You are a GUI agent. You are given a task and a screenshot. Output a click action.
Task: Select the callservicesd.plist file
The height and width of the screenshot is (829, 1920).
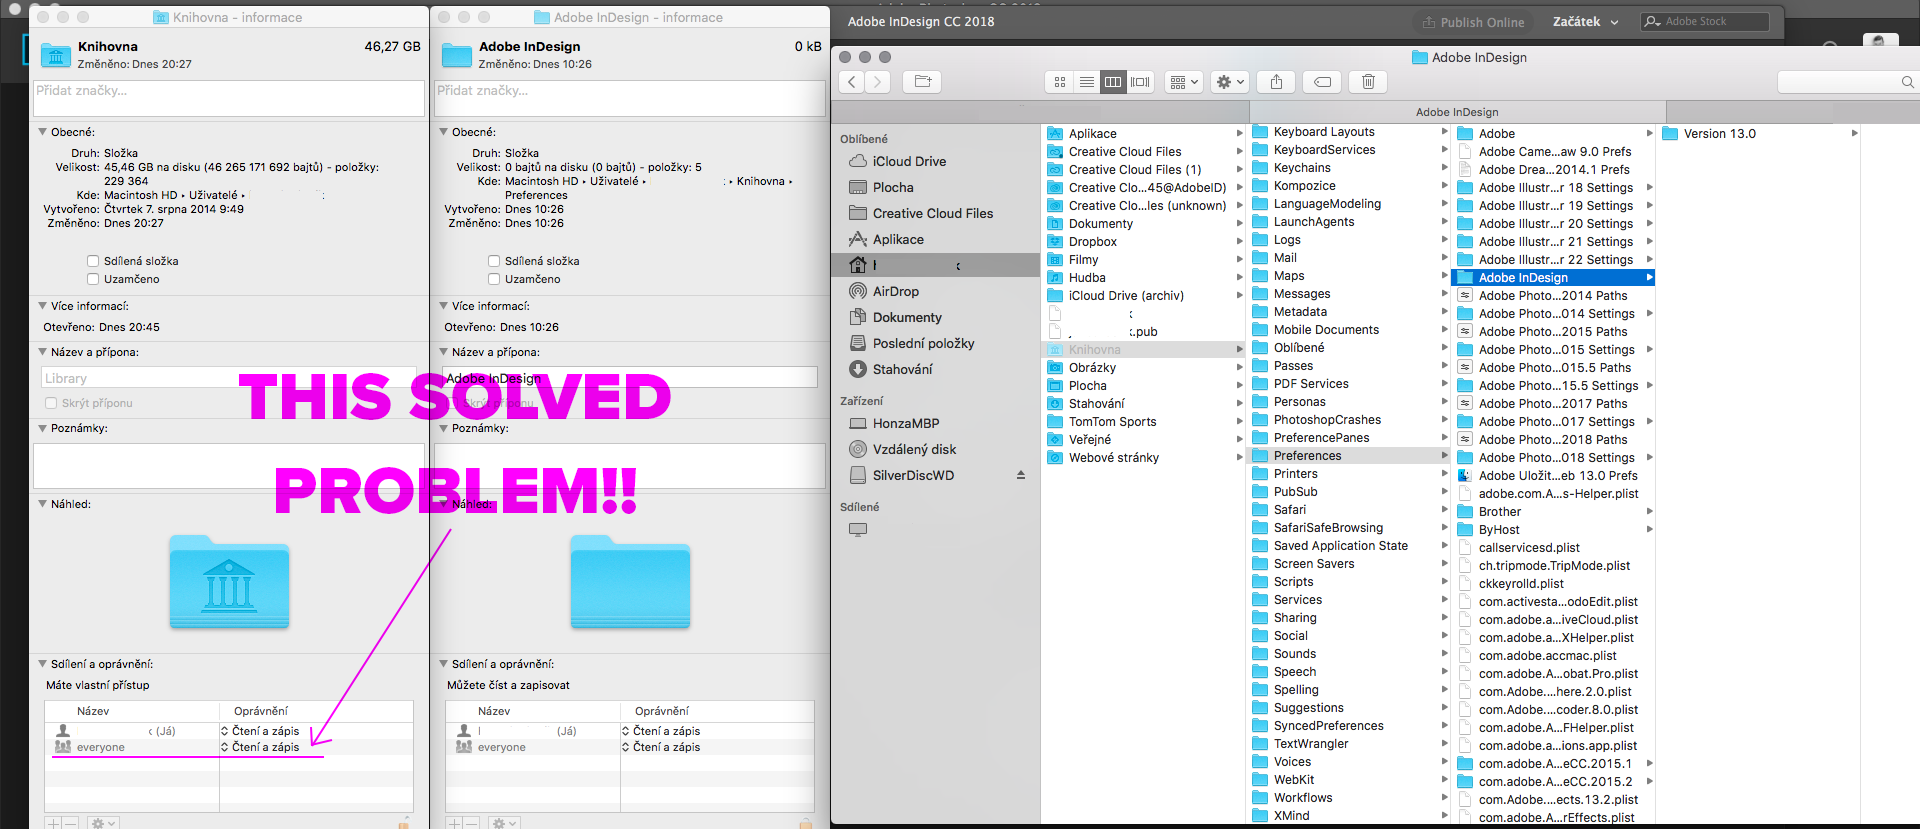(1553, 548)
